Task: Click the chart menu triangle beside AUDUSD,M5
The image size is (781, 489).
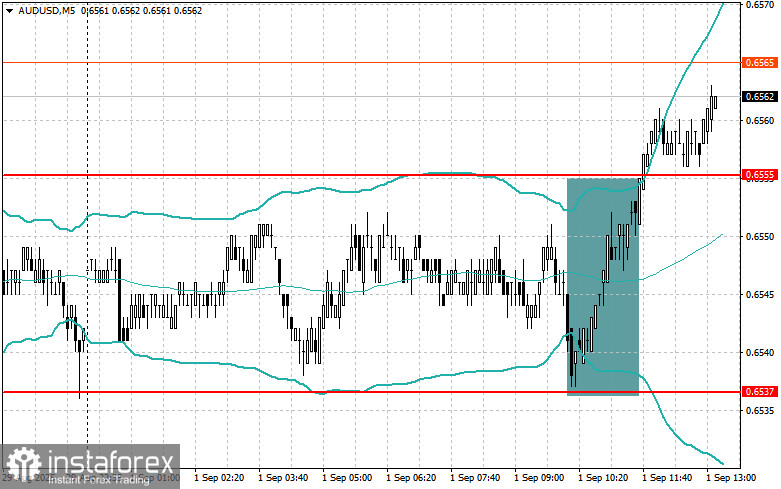Action: [9, 10]
